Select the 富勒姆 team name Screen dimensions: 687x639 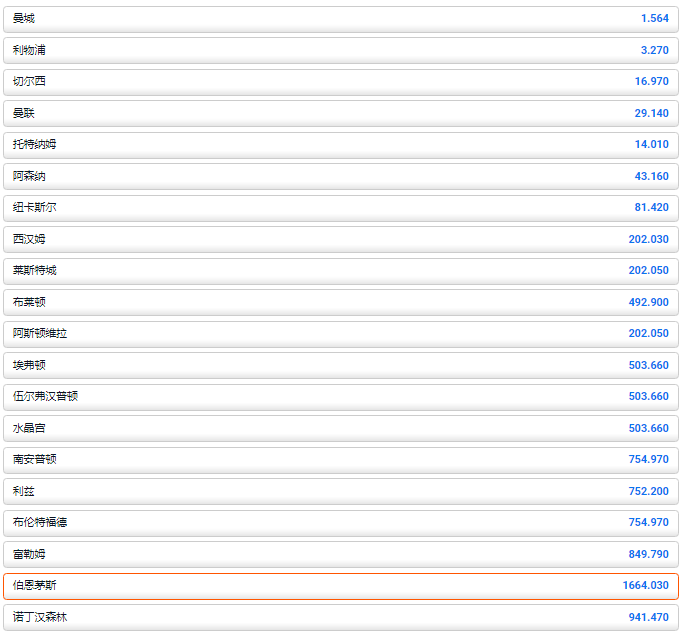(29, 555)
